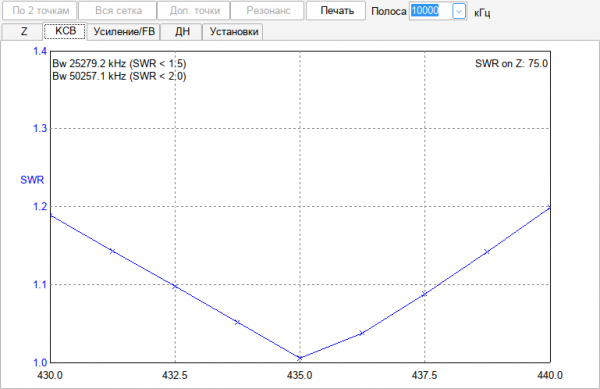Screen dimensions: 600x389
Task: Click the Вся сетка button
Action: tap(118, 11)
